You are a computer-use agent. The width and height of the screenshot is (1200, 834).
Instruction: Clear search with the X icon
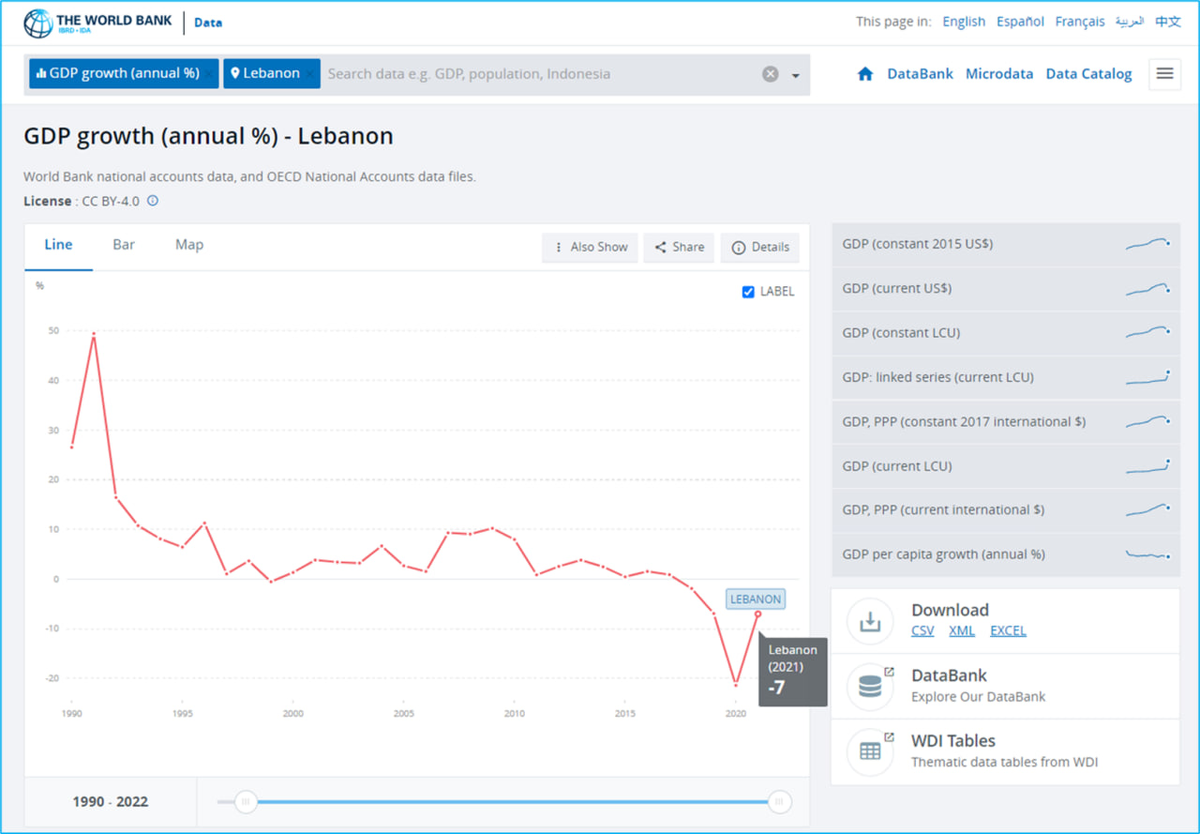click(770, 74)
